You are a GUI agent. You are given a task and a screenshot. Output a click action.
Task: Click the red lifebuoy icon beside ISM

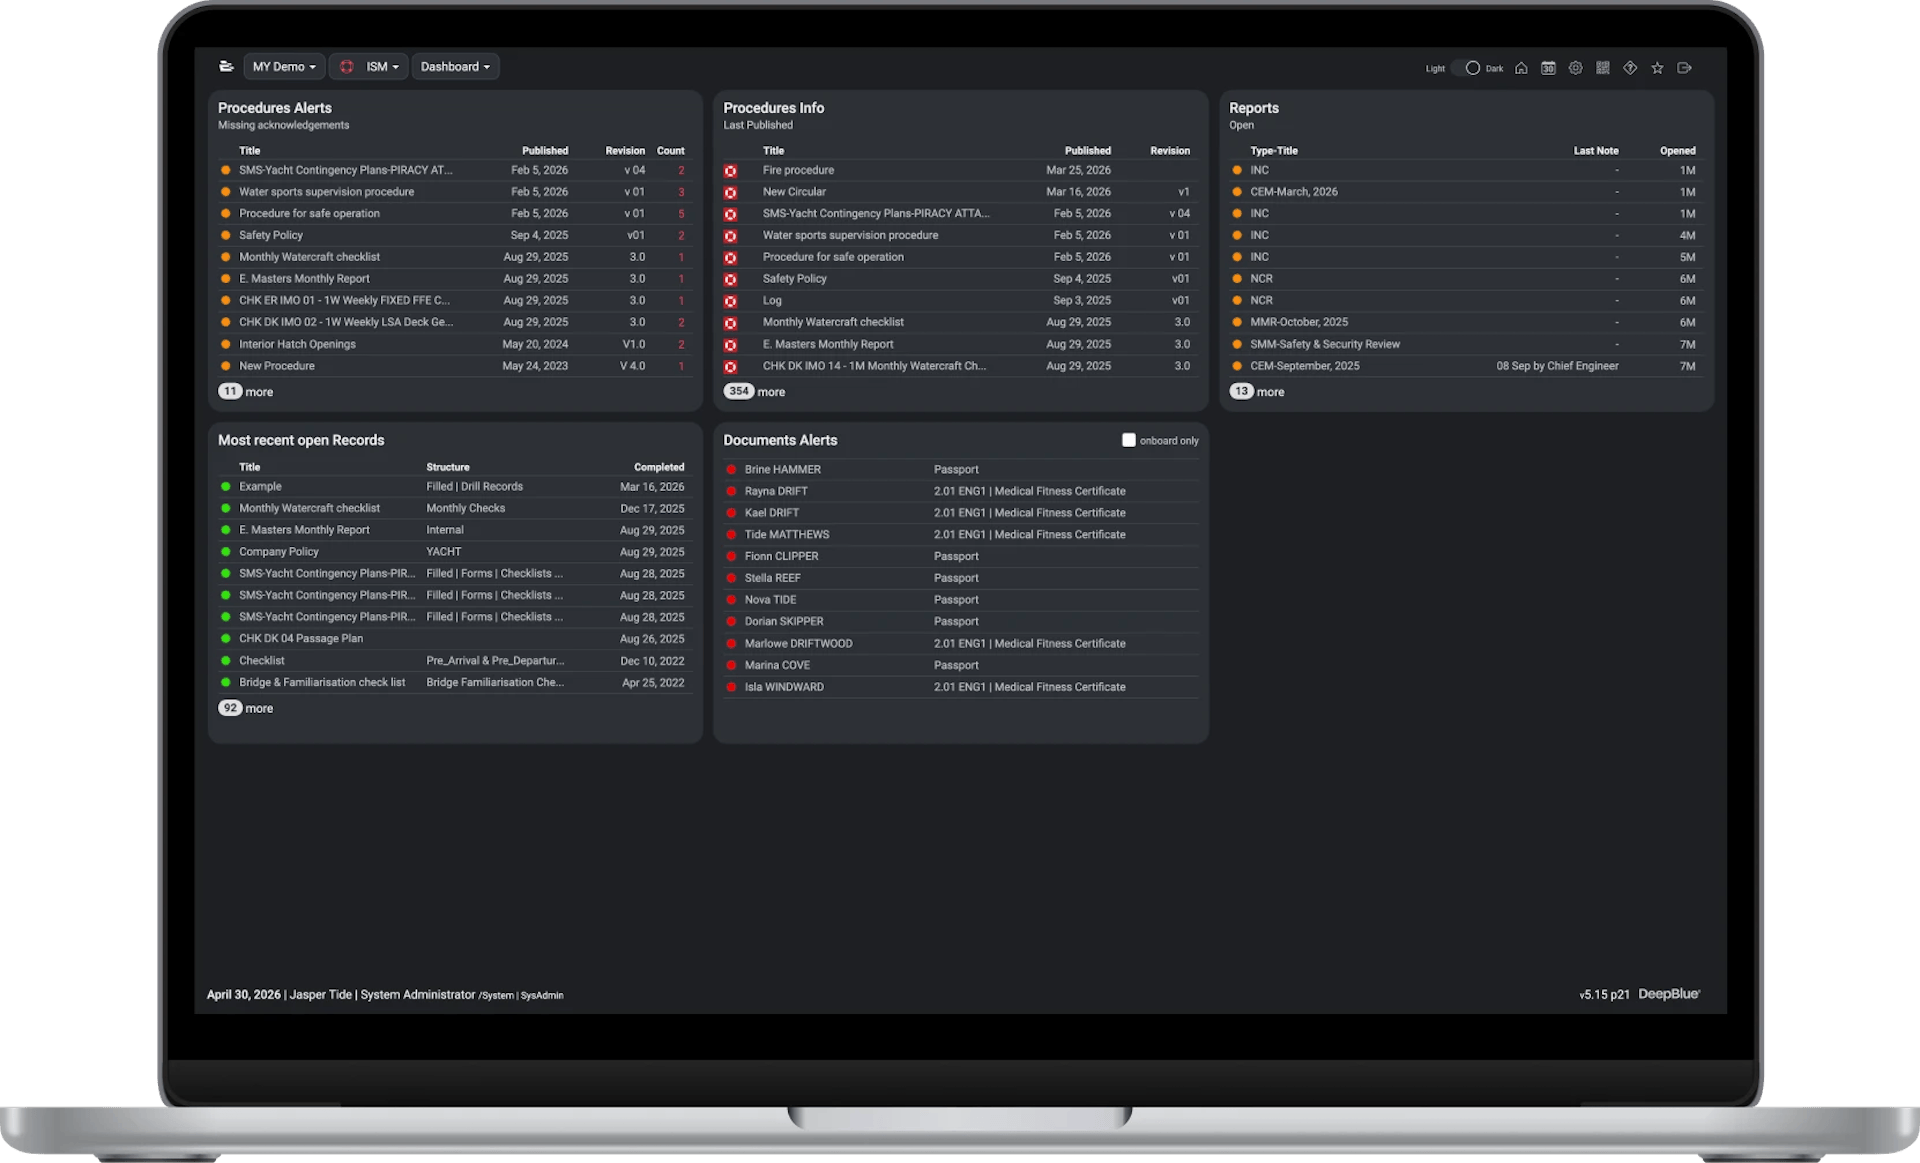347,67
